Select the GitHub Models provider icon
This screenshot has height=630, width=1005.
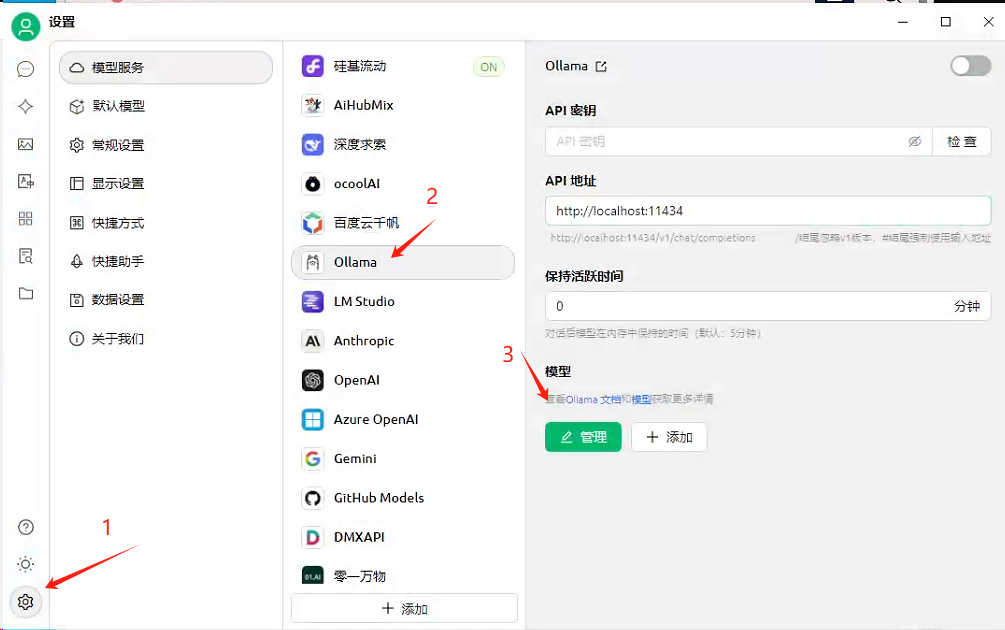click(x=313, y=498)
